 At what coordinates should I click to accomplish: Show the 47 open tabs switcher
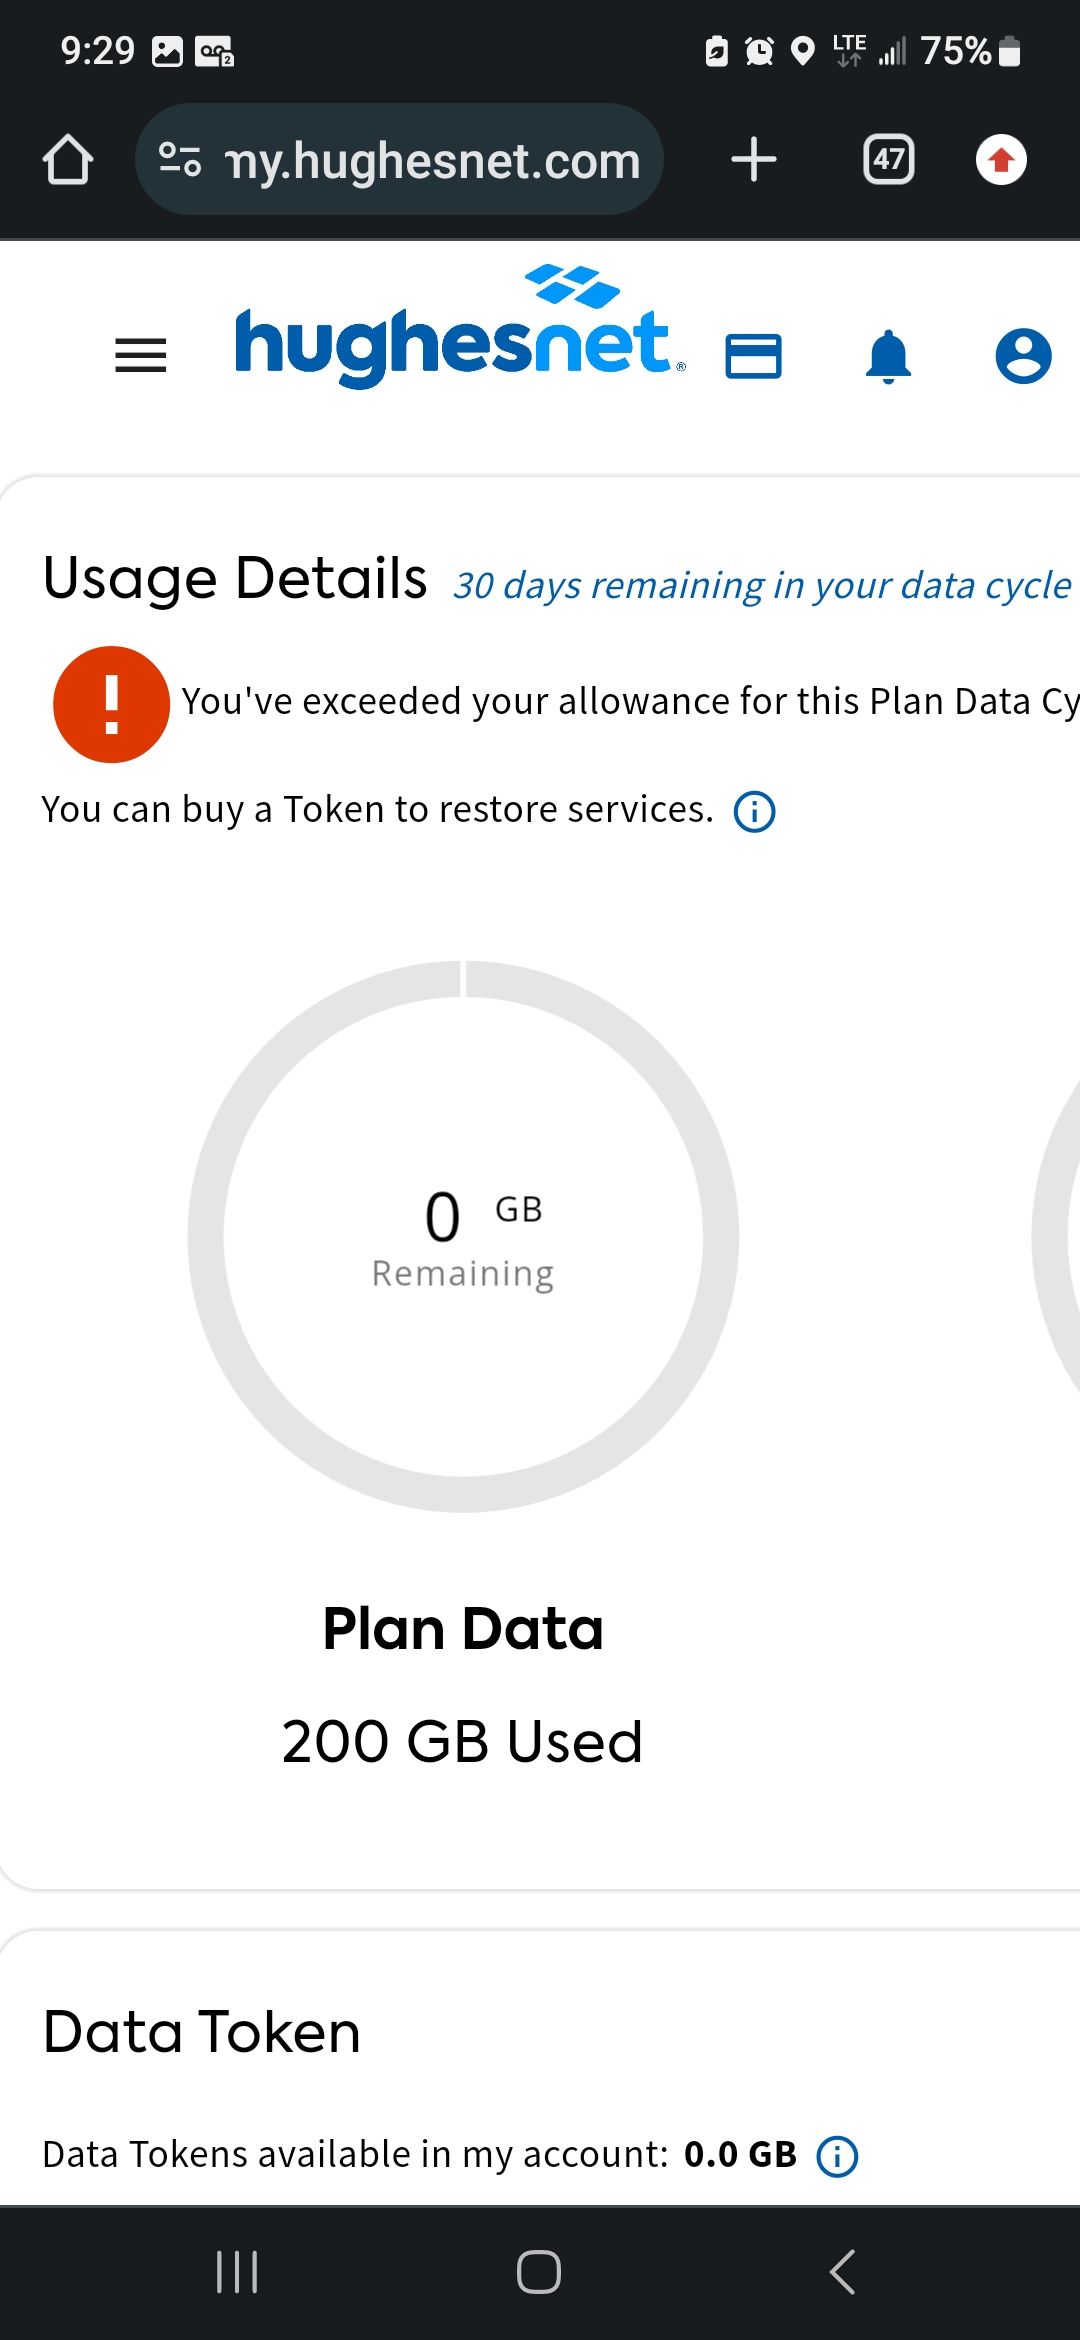[x=888, y=160]
